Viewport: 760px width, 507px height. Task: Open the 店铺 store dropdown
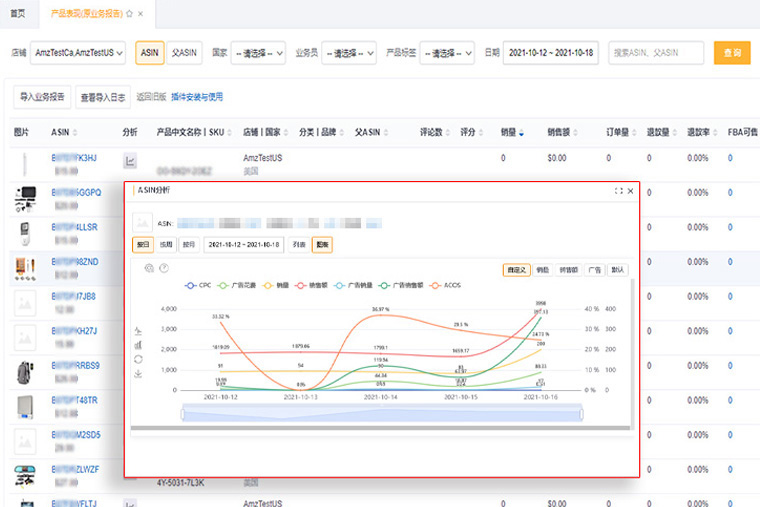click(x=78, y=53)
